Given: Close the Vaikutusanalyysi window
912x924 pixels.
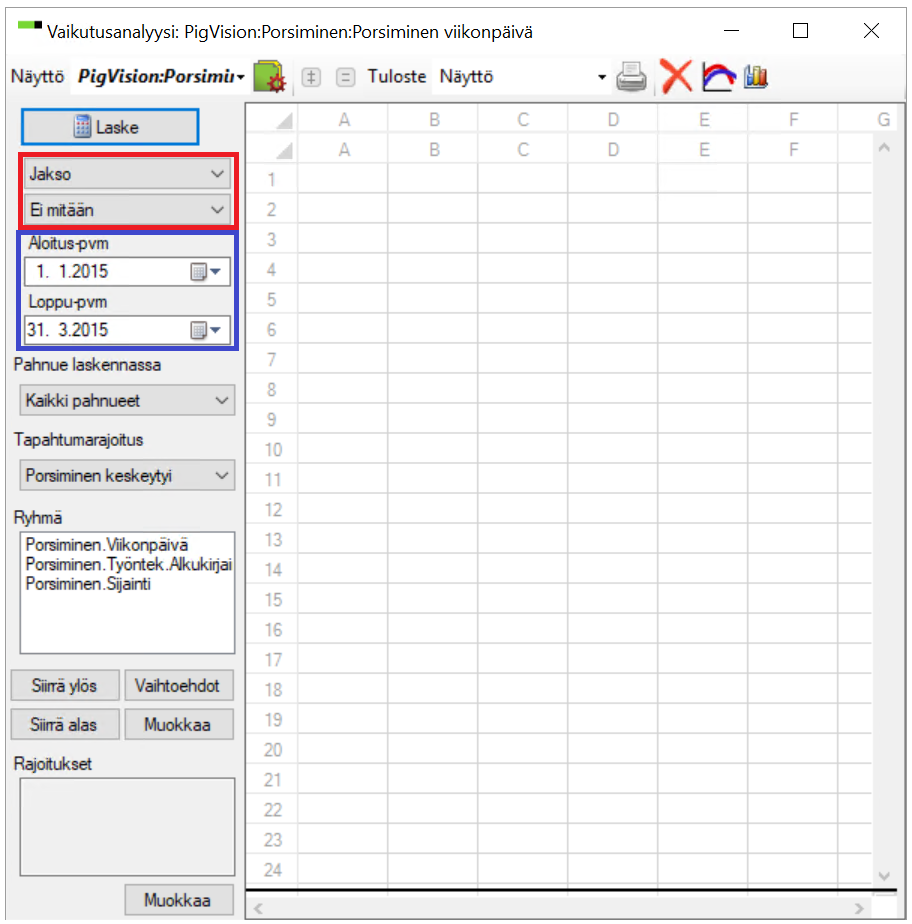Looking at the screenshot, I should (x=871, y=31).
